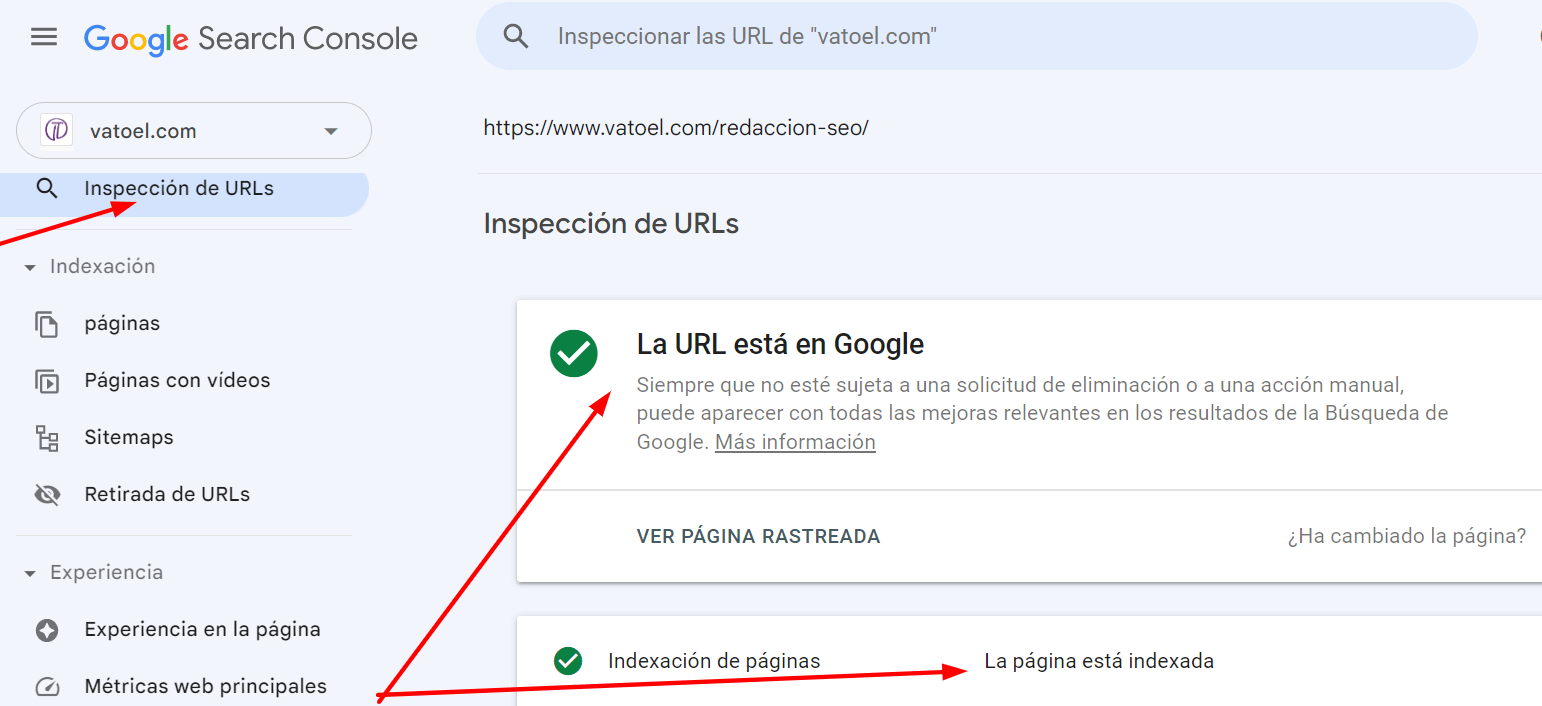Expand the Indexación de páginas row
Viewport: 1542px width, 706px height.
coord(1029,661)
